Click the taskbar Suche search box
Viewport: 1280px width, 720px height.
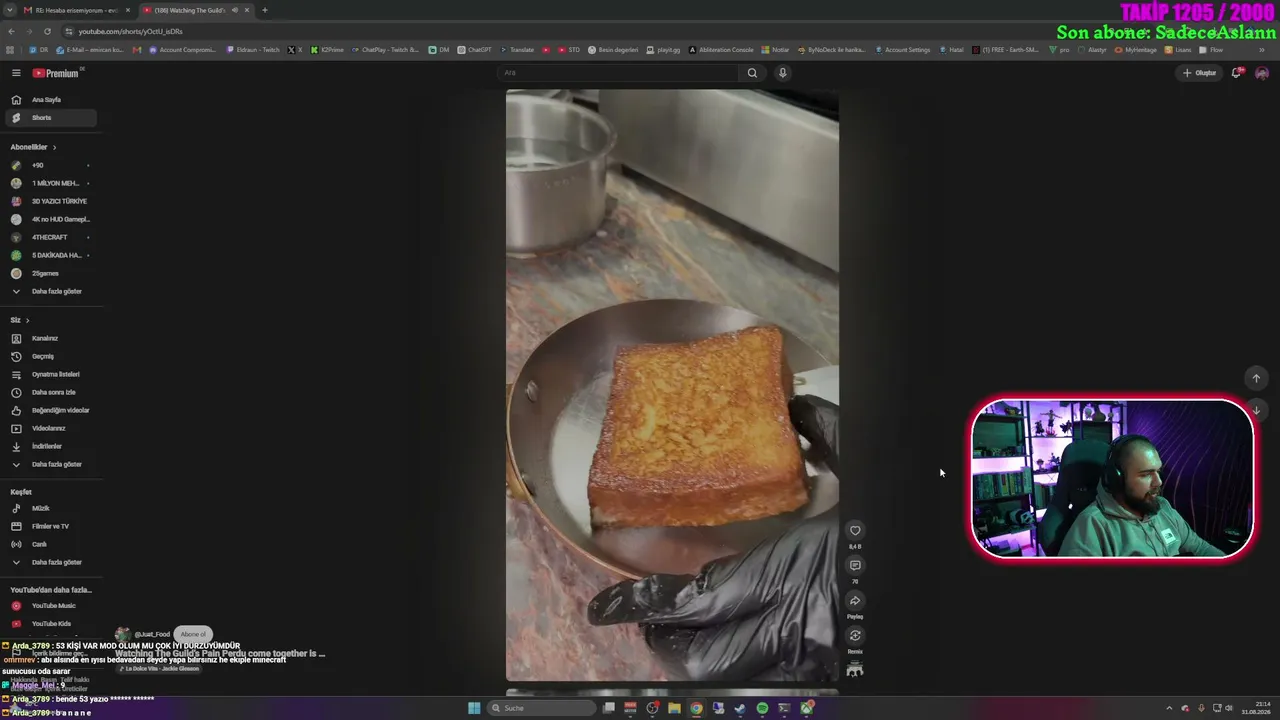click(x=541, y=708)
